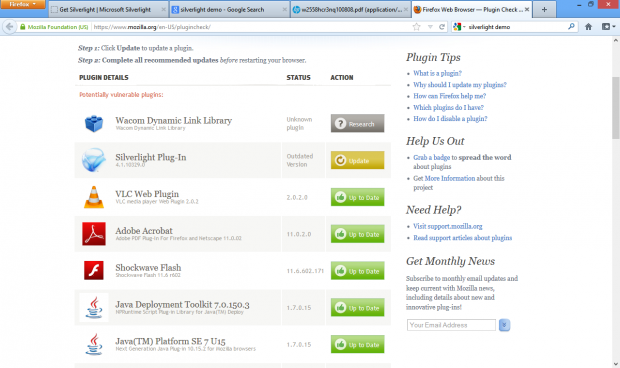Click the browser back arrow

[9, 27]
